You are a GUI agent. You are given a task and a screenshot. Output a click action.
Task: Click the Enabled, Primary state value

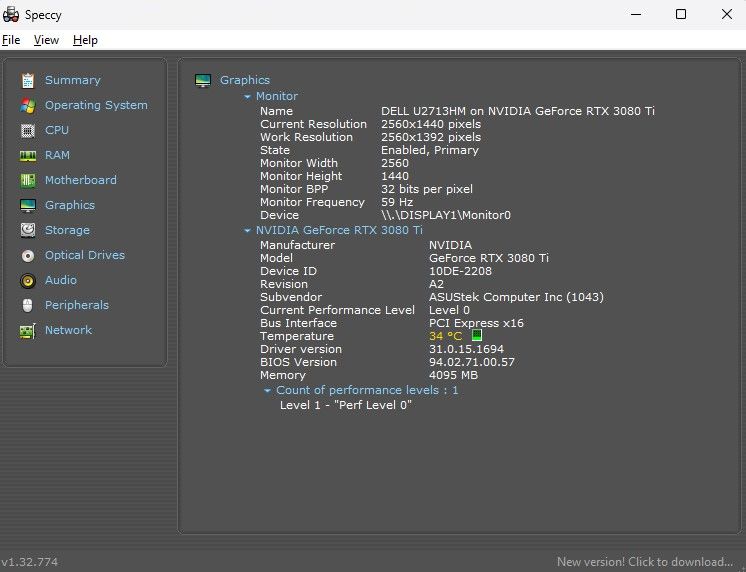[x=430, y=150]
